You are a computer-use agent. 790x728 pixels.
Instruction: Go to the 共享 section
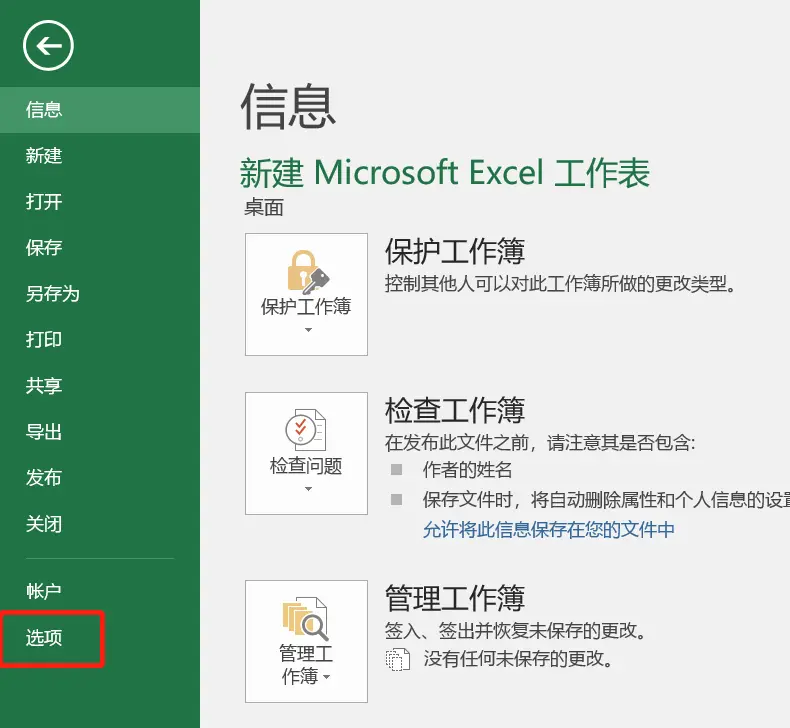tap(100, 386)
